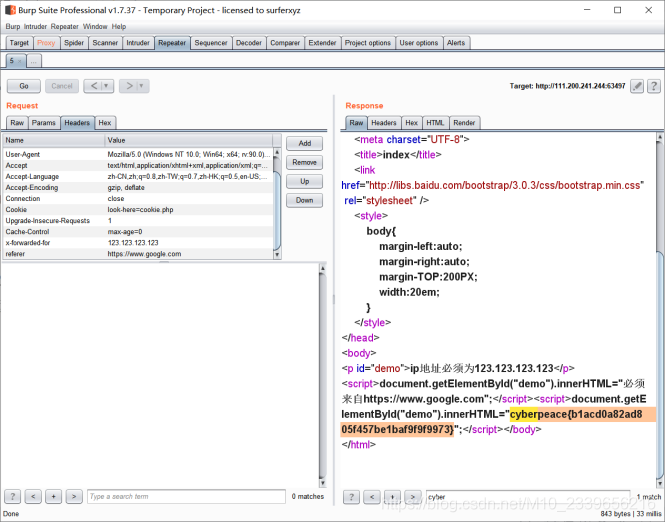Edit target with the pencil icon
This screenshot has height=522, width=665.
click(637, 86)
